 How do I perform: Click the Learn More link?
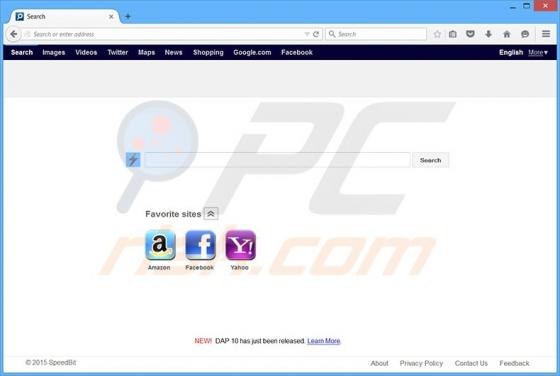[x=324, y=341]
